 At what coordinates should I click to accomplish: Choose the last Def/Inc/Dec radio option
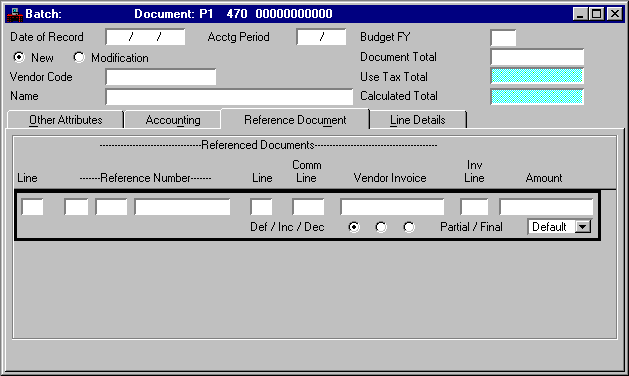click(x=409, y=227)
